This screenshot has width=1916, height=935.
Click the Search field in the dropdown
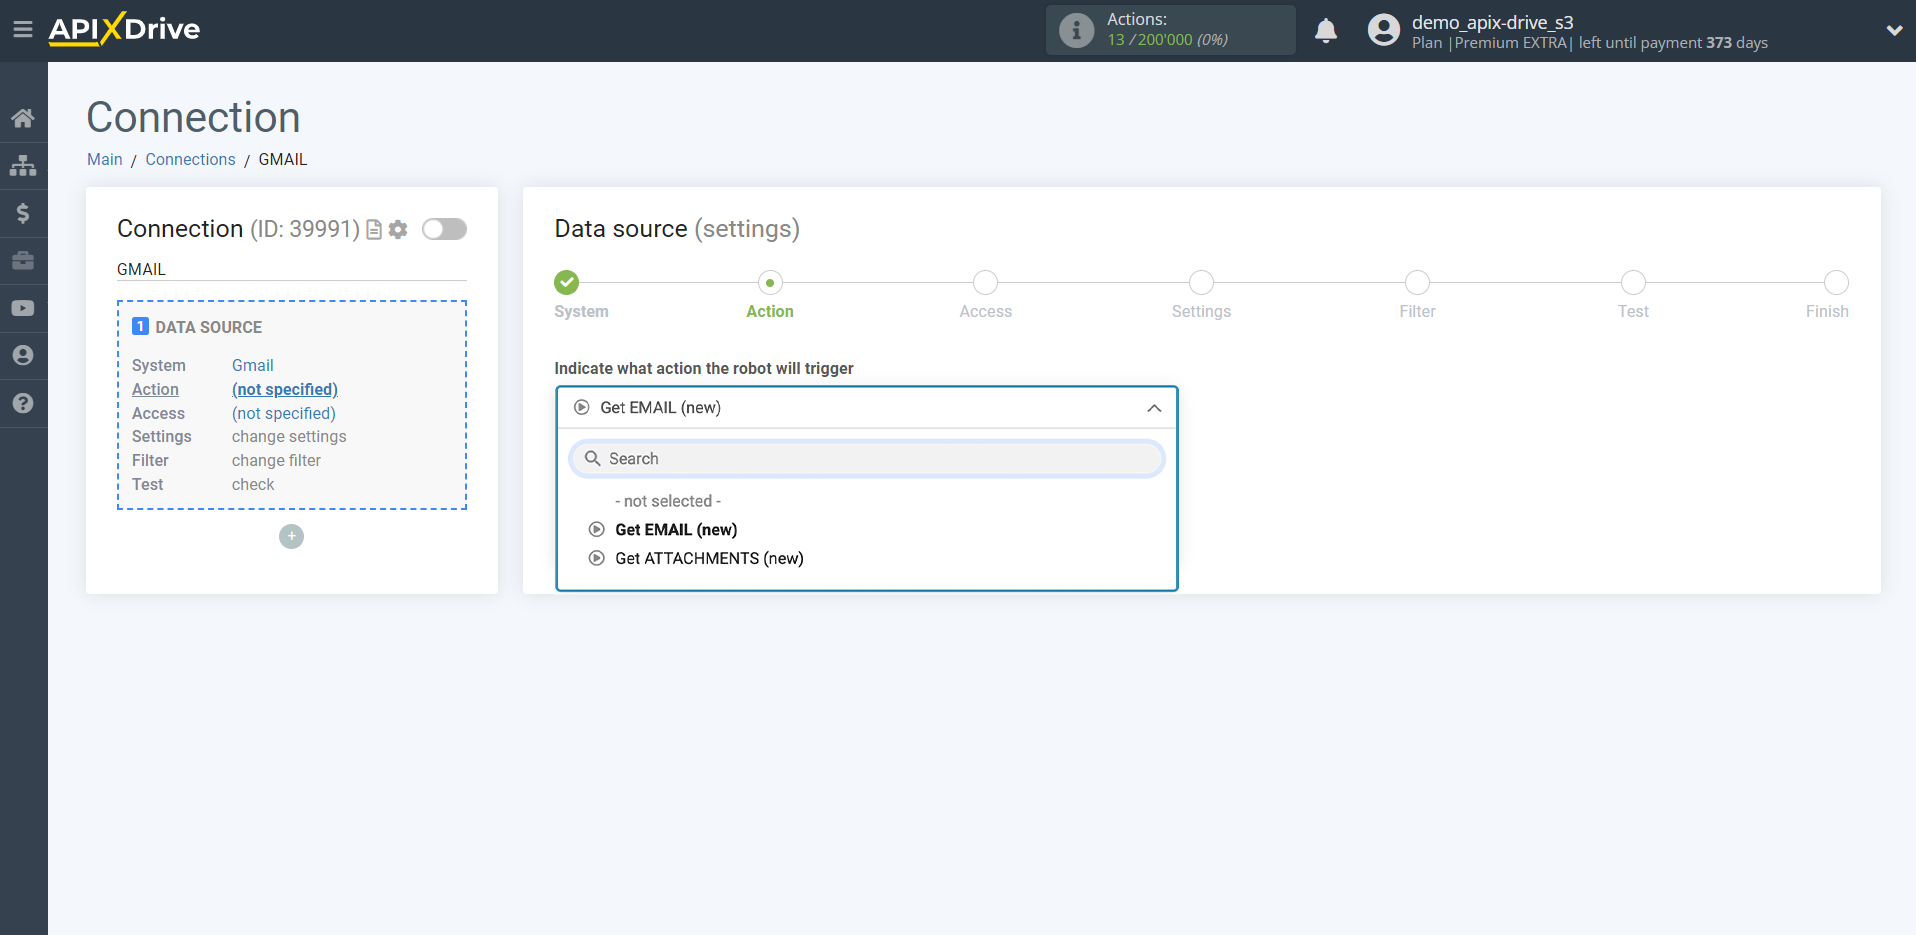pyautogui.click(x=866, y=458)
